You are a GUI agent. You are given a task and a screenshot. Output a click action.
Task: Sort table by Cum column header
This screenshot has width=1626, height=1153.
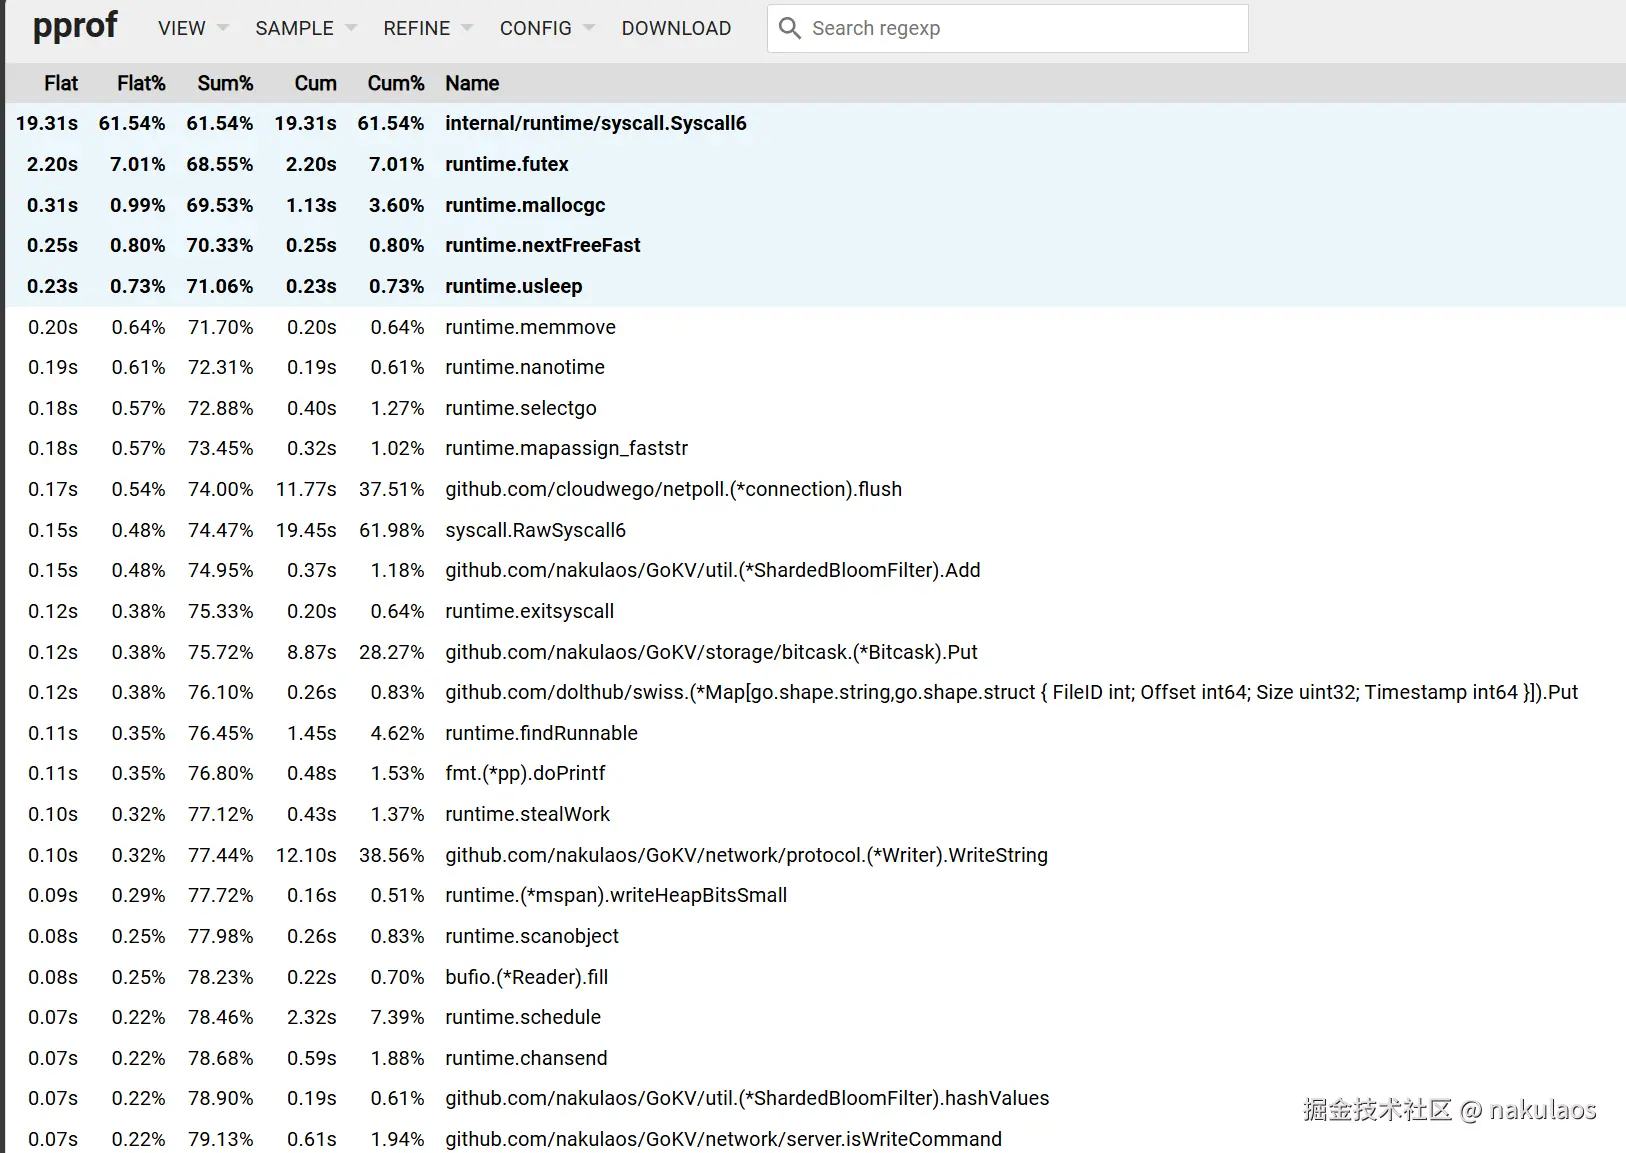point(315,83)
